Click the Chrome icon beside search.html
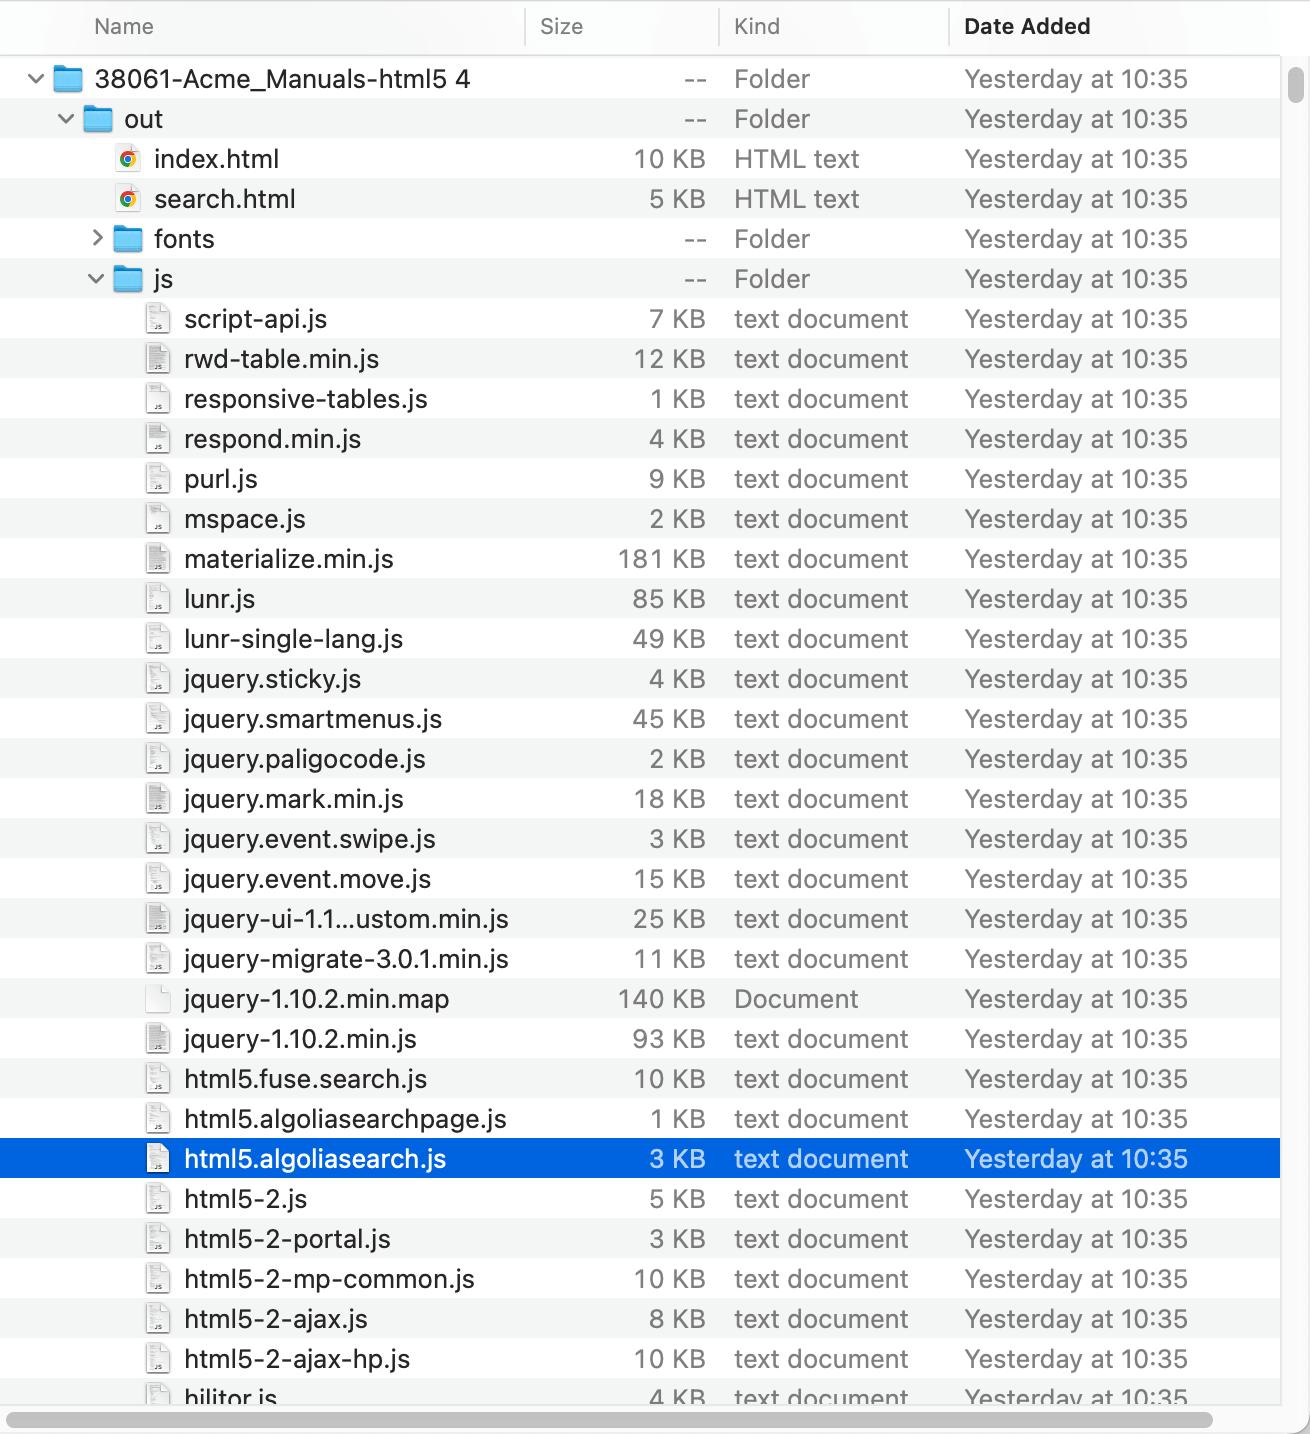The width and height of the screenshot is (1310, 1434). click(127, 198)
